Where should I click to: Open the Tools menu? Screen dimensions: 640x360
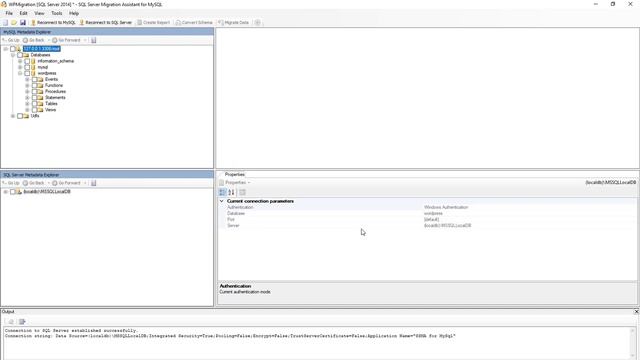click(x=57, y=13)
